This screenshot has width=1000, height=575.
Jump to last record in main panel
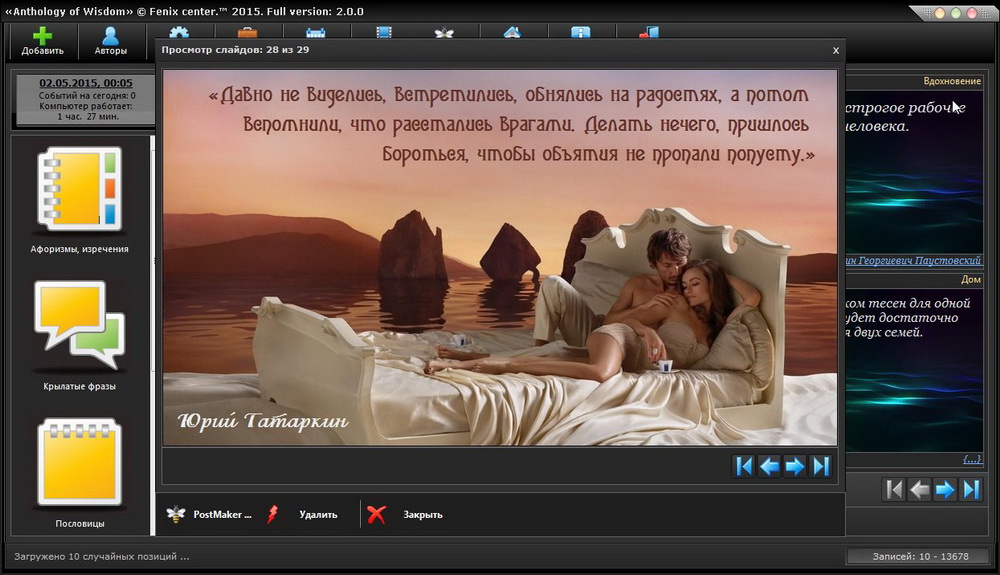pos(971,490)
